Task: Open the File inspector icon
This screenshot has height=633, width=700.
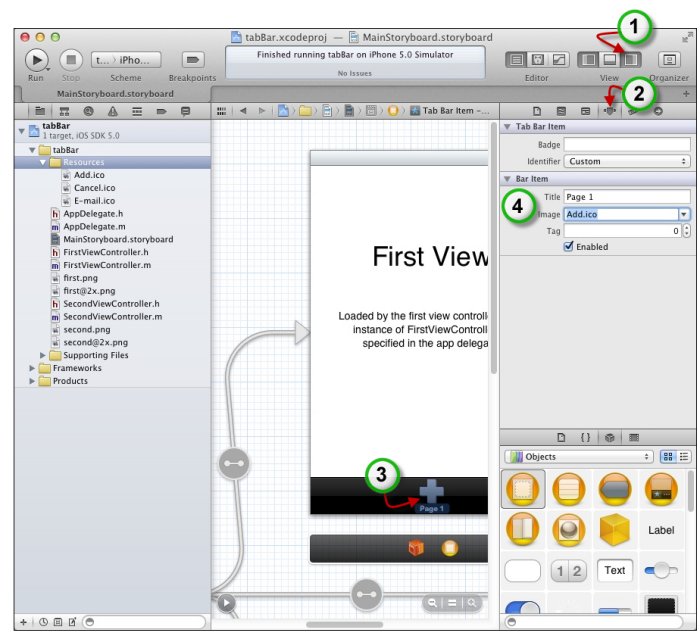Action: point(537,111)
